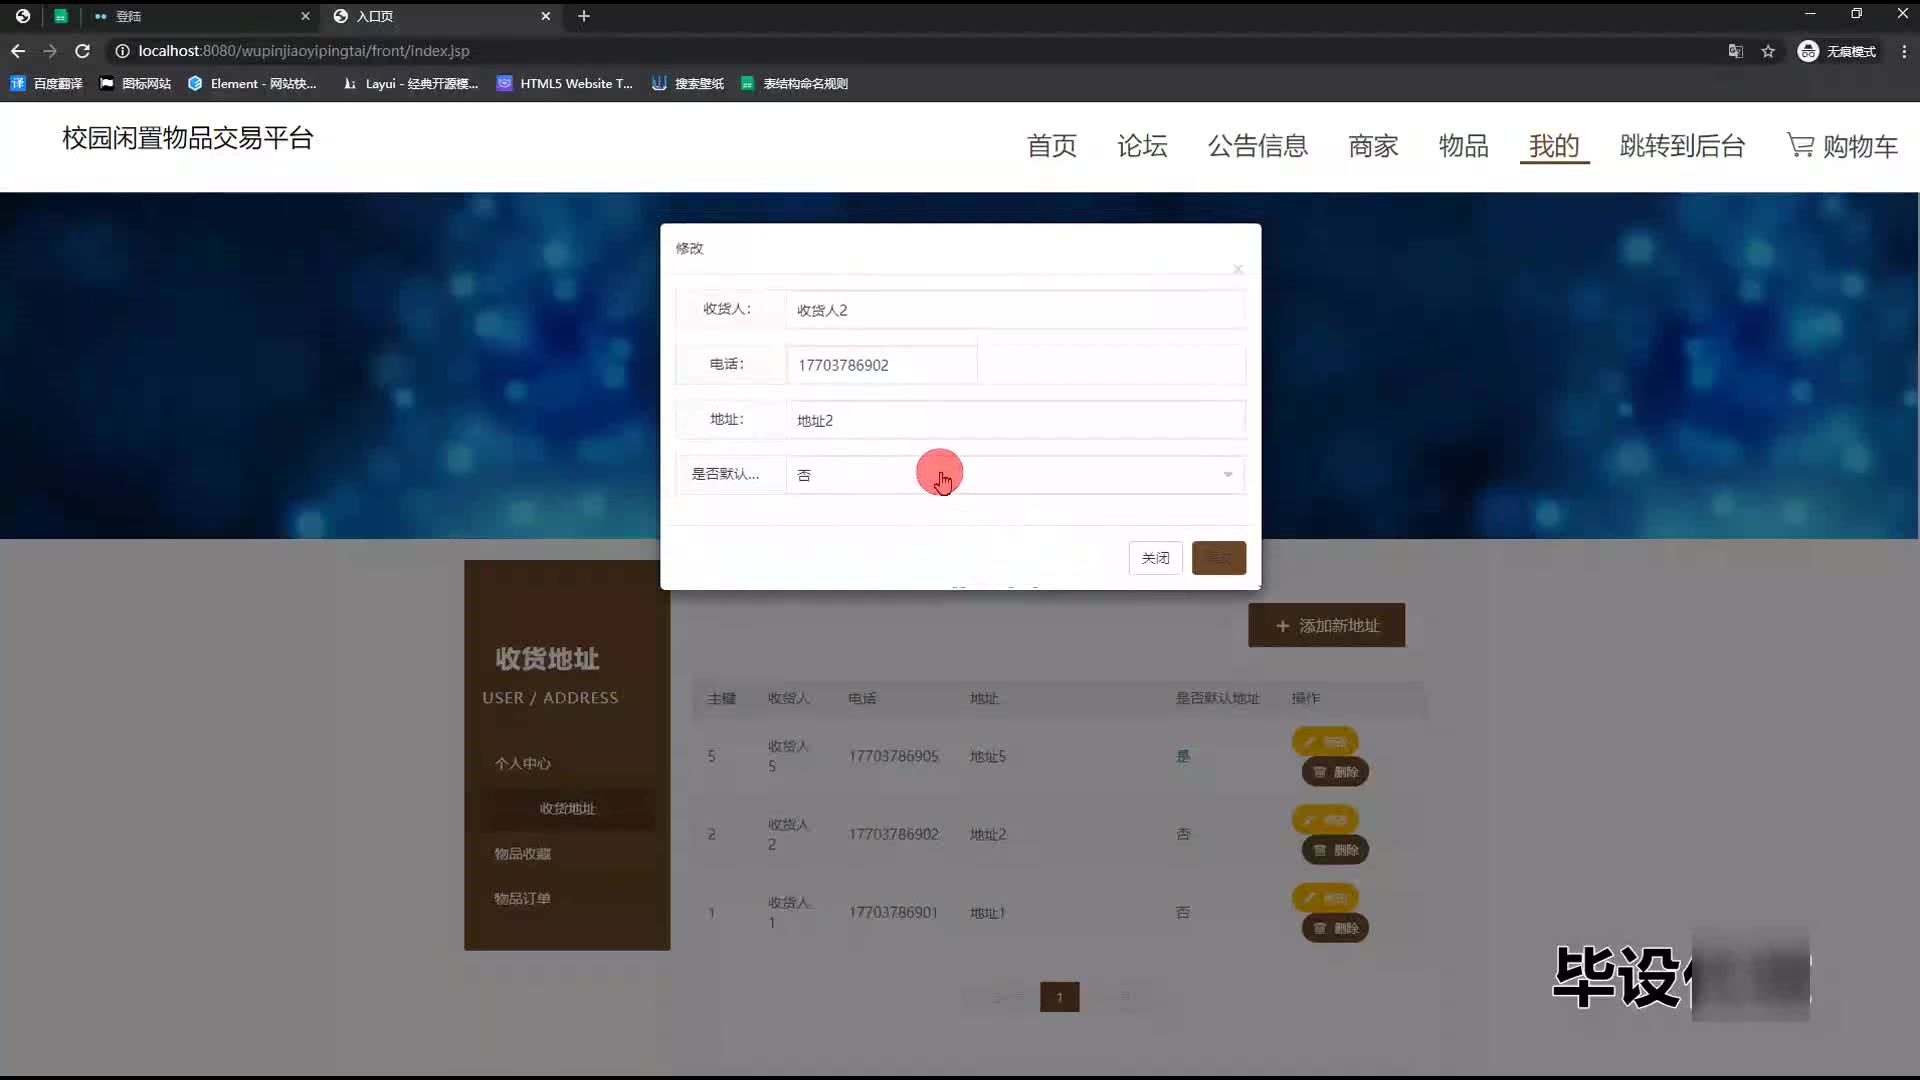Click the shopping cart icon

point(1800,146)
